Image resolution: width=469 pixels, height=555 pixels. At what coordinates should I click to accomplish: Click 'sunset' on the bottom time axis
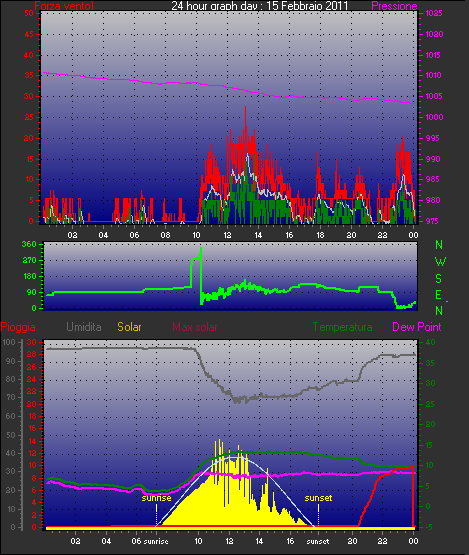coord(318,541)
